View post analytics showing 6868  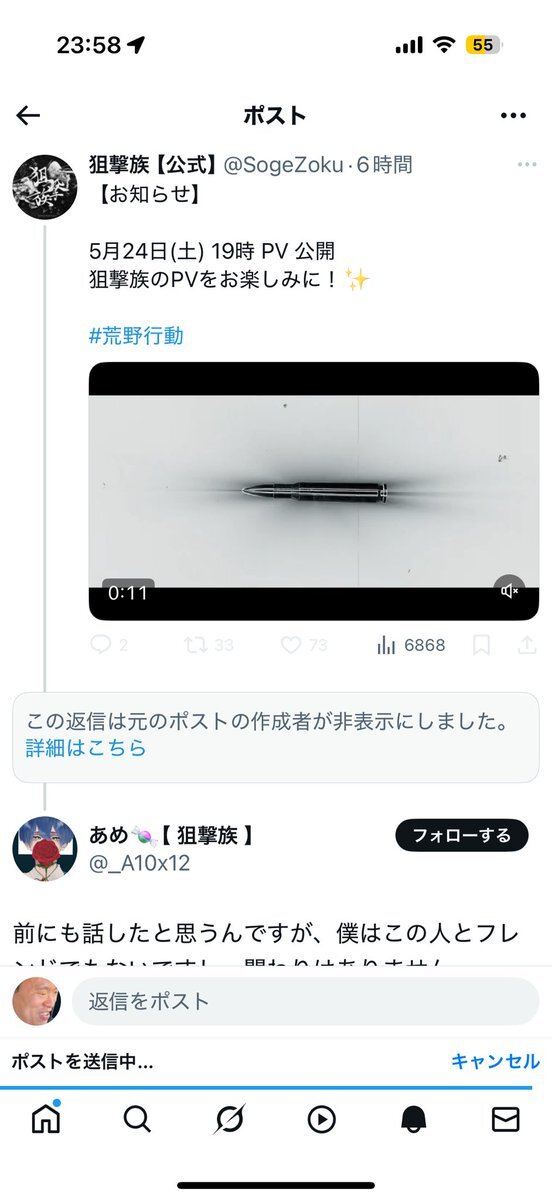[410, 645]
